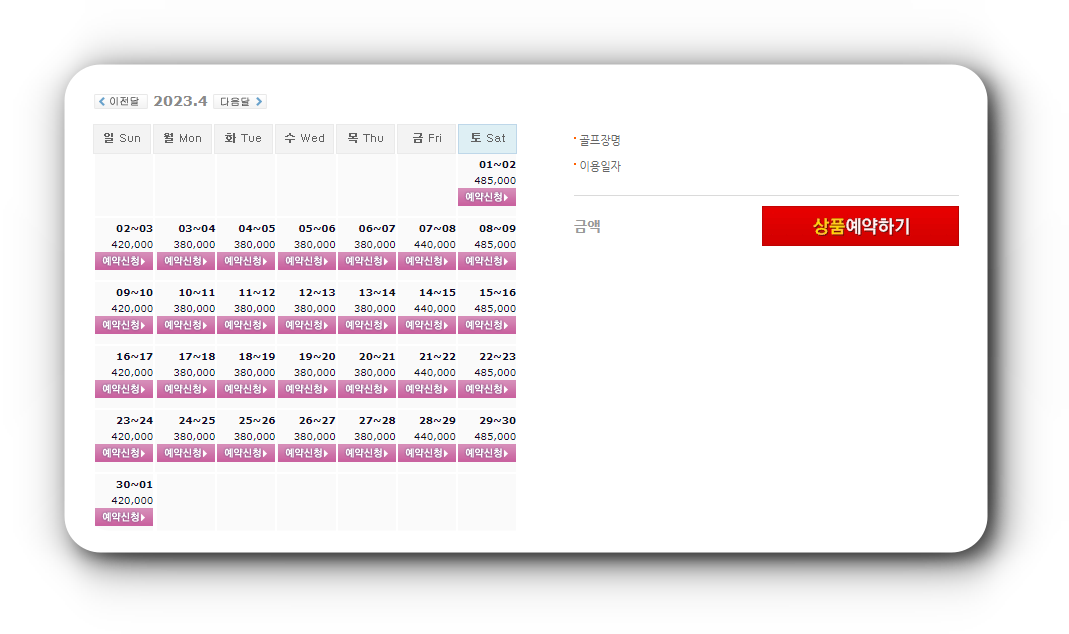
Task: Click 예약신청 for dates 01~02
Action: click(x=487, y=197)
